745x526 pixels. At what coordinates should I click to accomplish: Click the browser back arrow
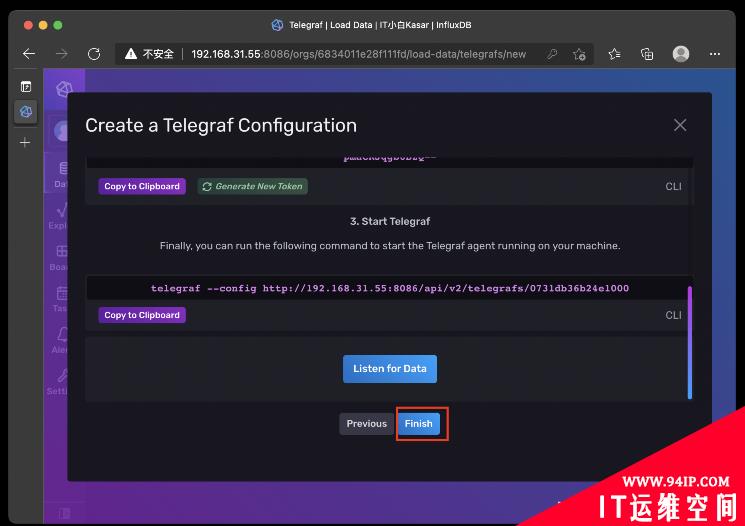coord(29,54)
